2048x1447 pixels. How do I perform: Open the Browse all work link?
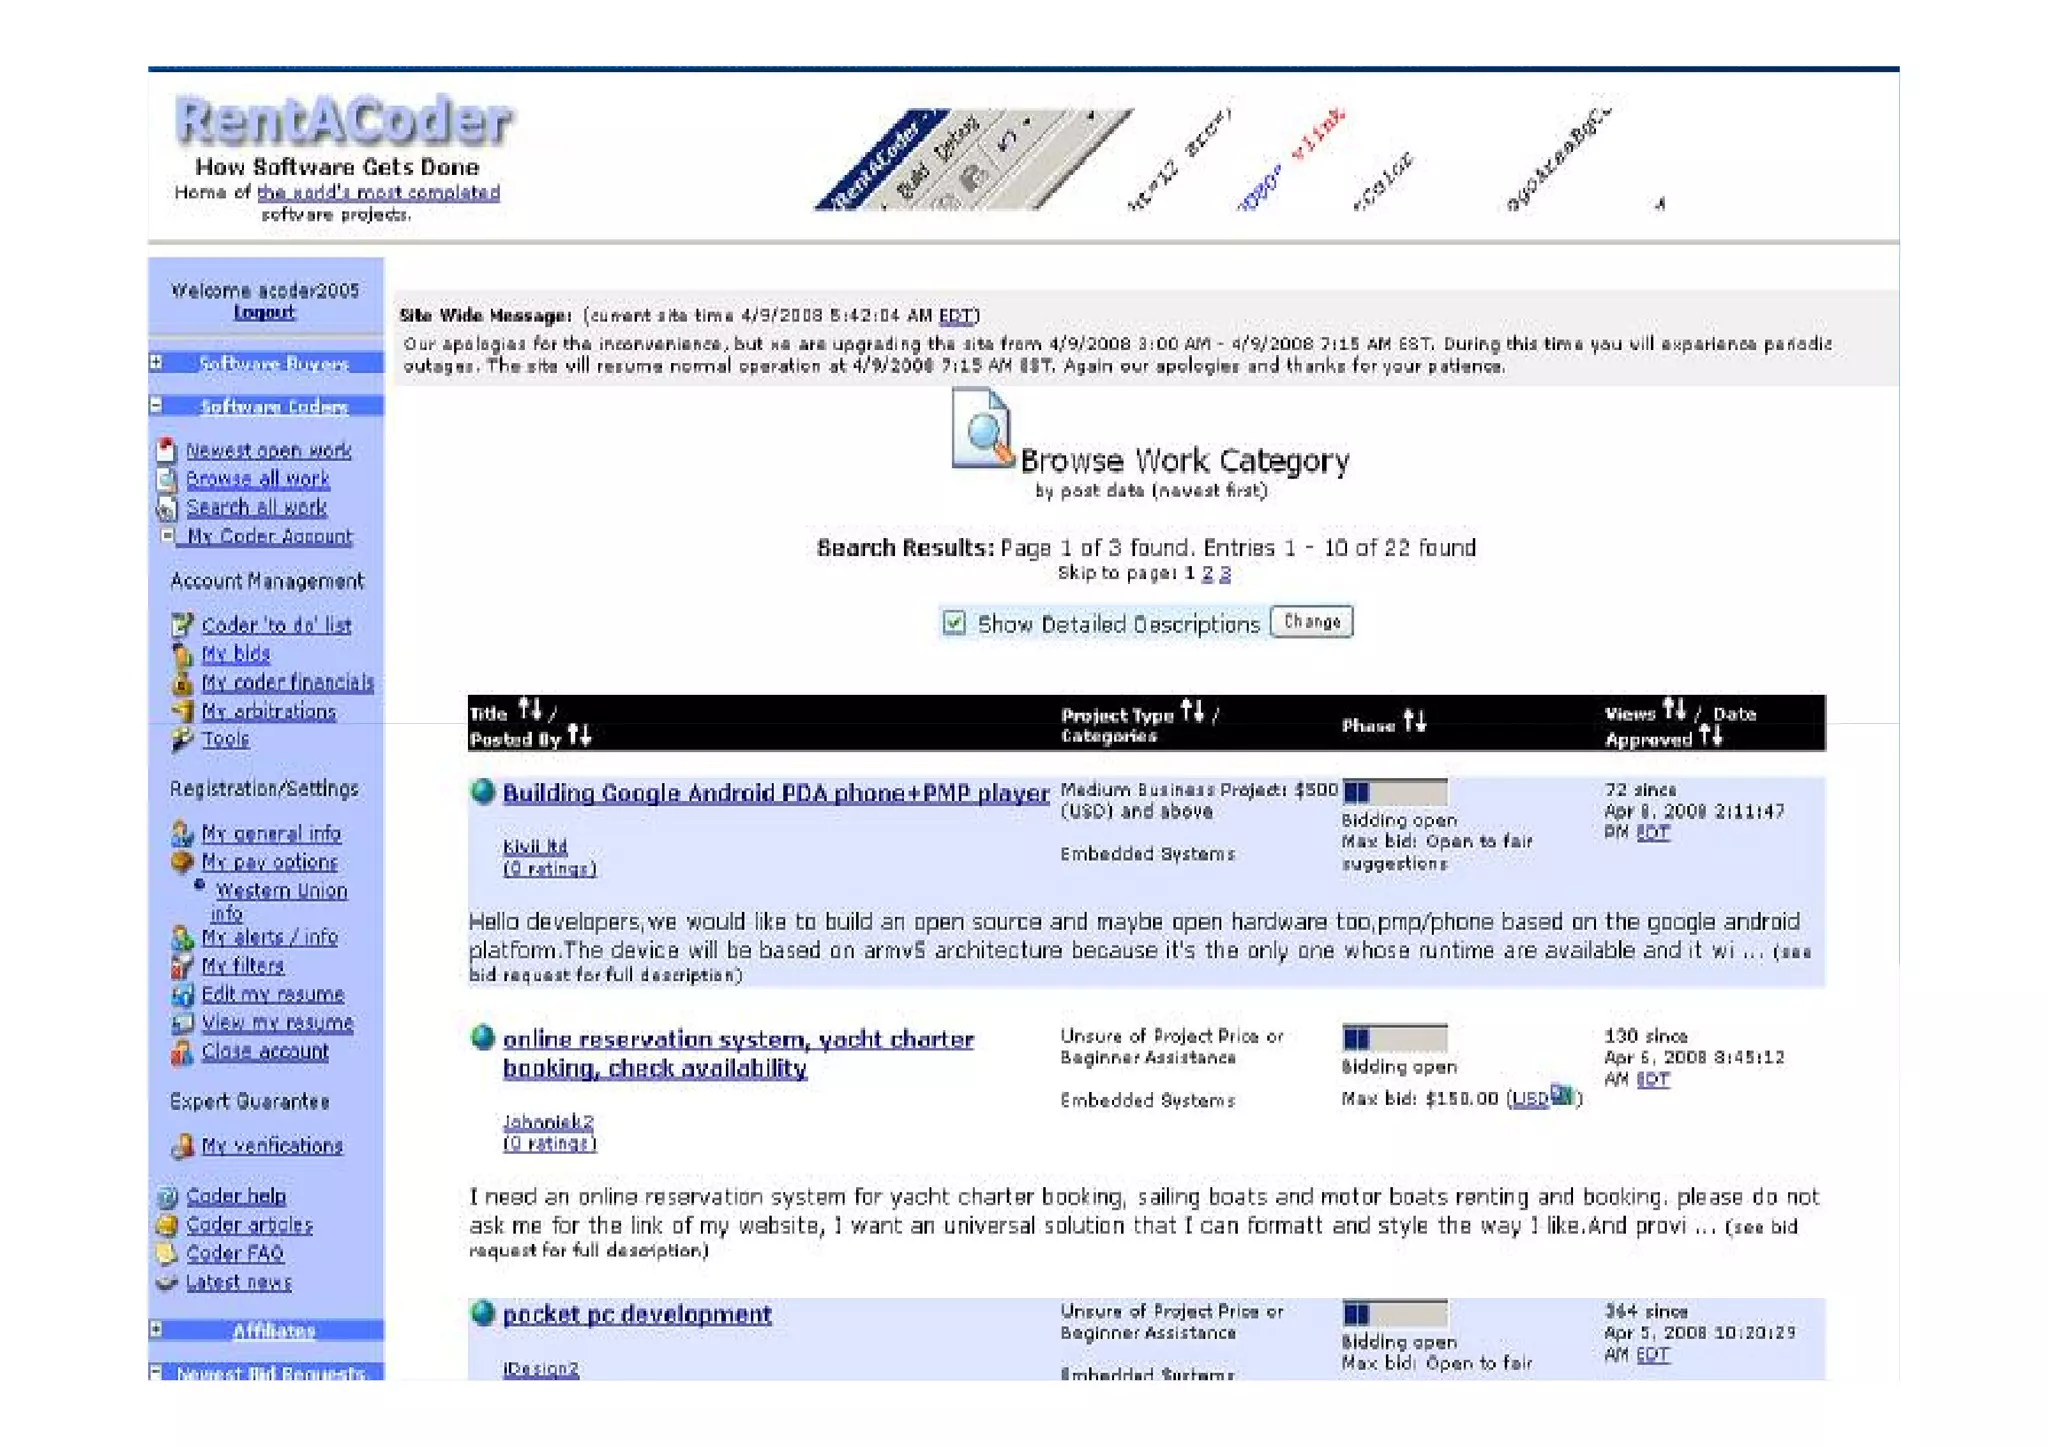258,479
